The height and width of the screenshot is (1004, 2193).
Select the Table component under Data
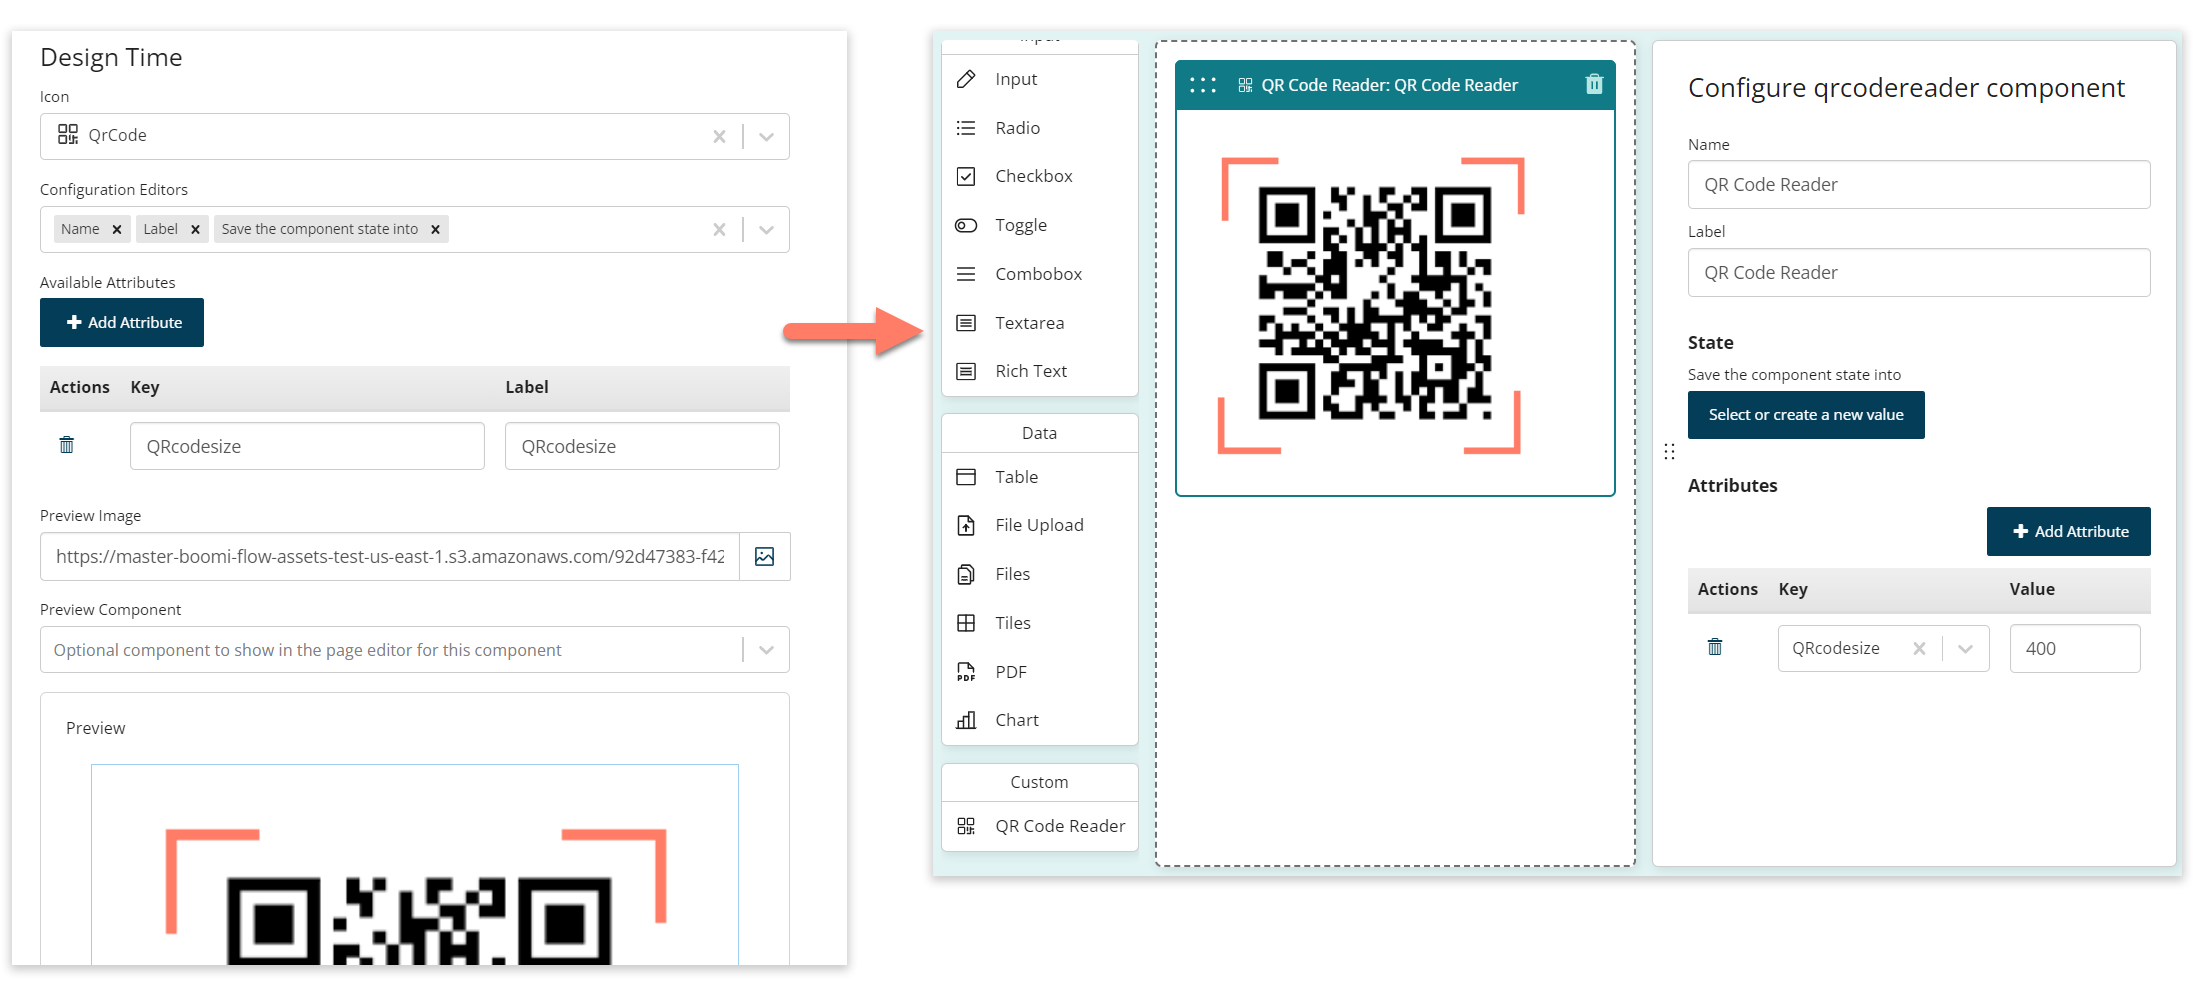pyautogui.click(x=1016, y=477)
